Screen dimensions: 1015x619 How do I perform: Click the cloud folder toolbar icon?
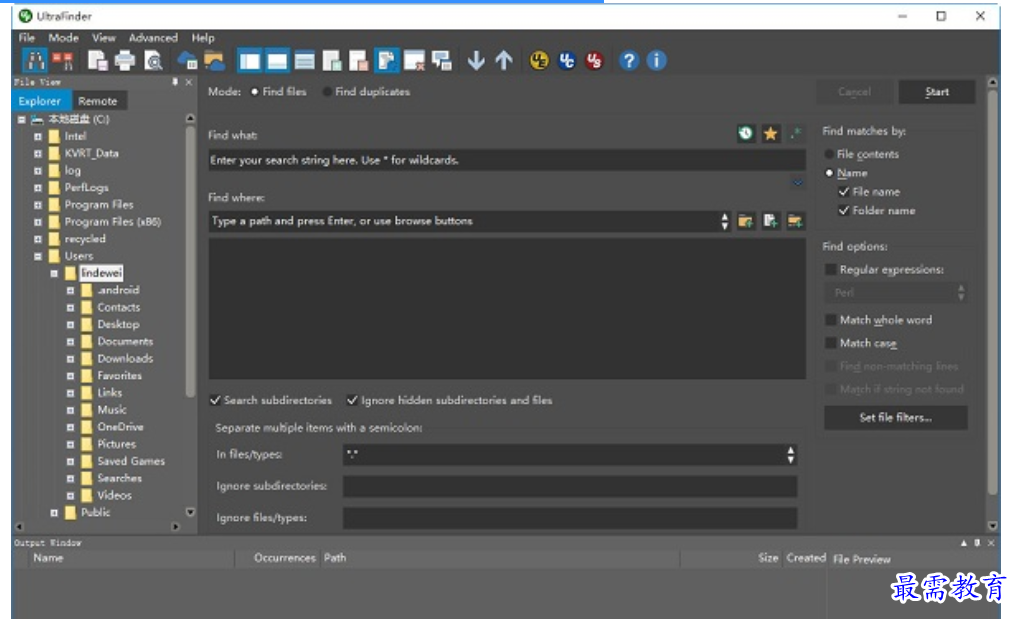point(214,61)
